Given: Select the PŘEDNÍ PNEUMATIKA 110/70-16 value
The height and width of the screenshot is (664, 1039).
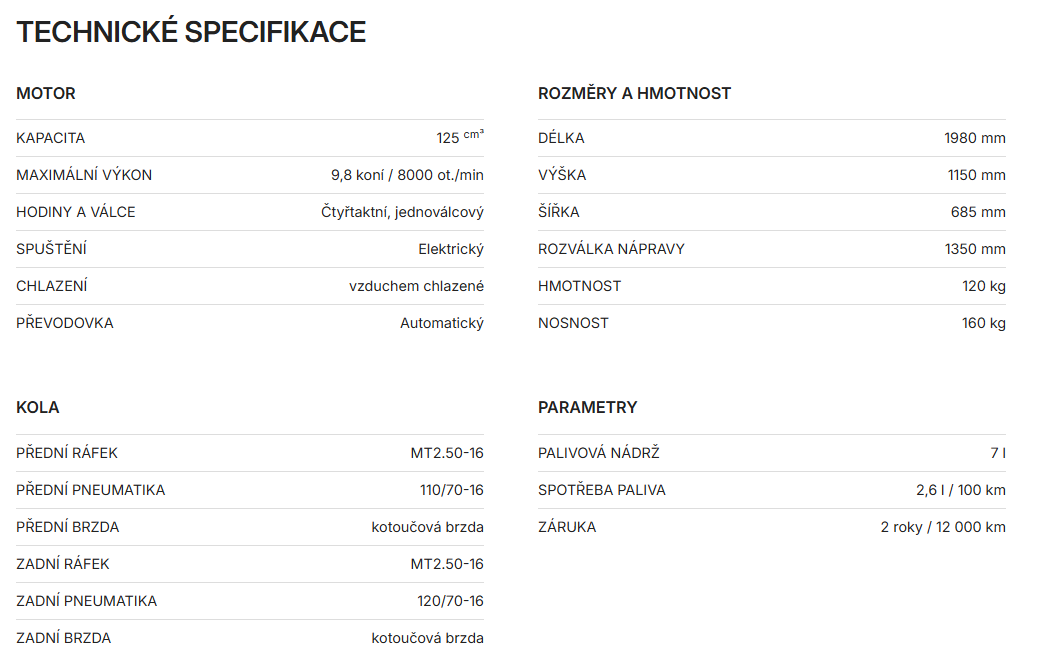Looking at the screenshot, I should tap(452, 490).
